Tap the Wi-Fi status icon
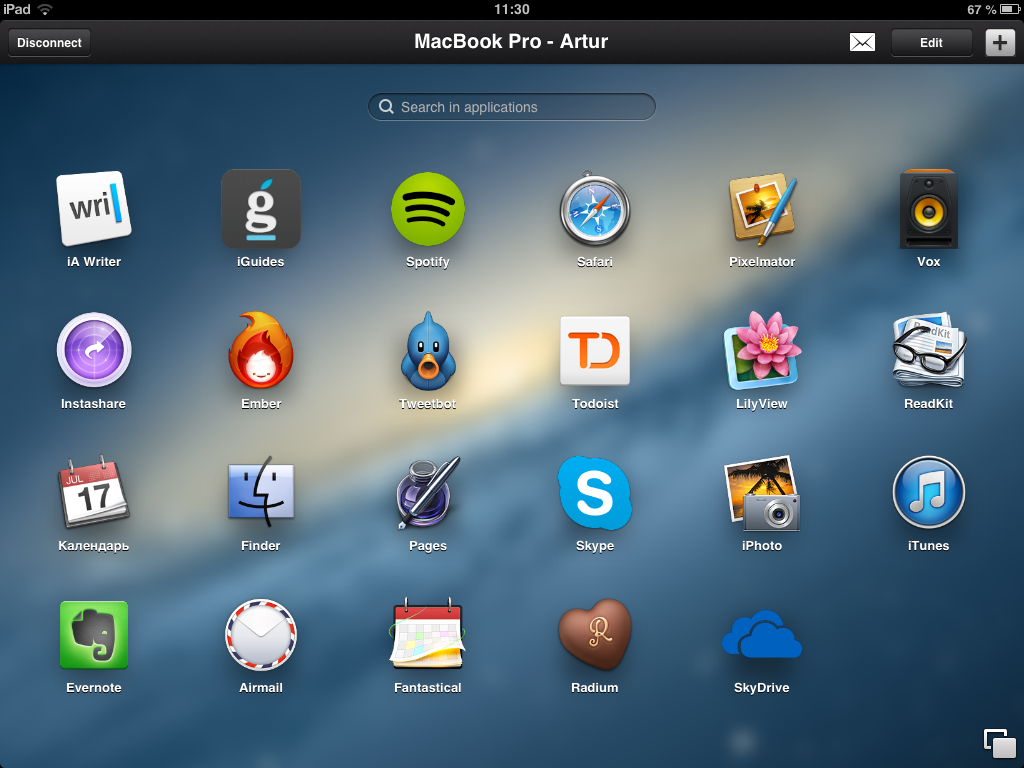The width and height of the screenshot is (1024, 768). [44, 9]
